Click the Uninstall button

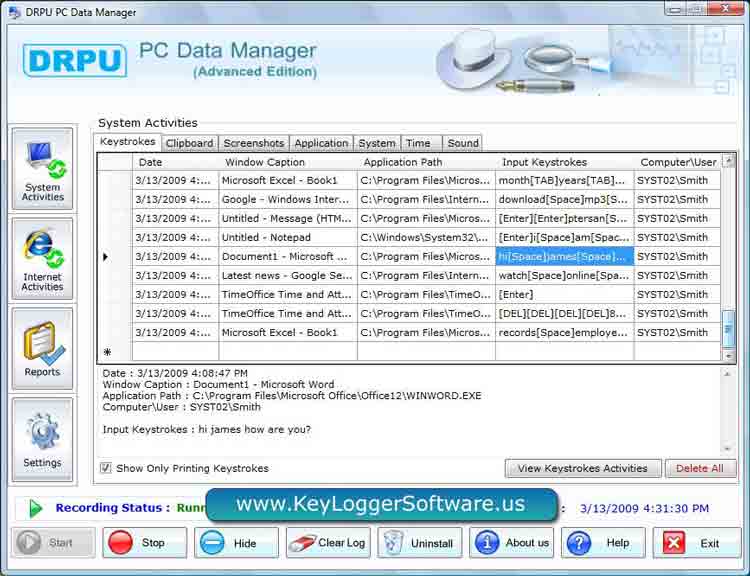419,543
